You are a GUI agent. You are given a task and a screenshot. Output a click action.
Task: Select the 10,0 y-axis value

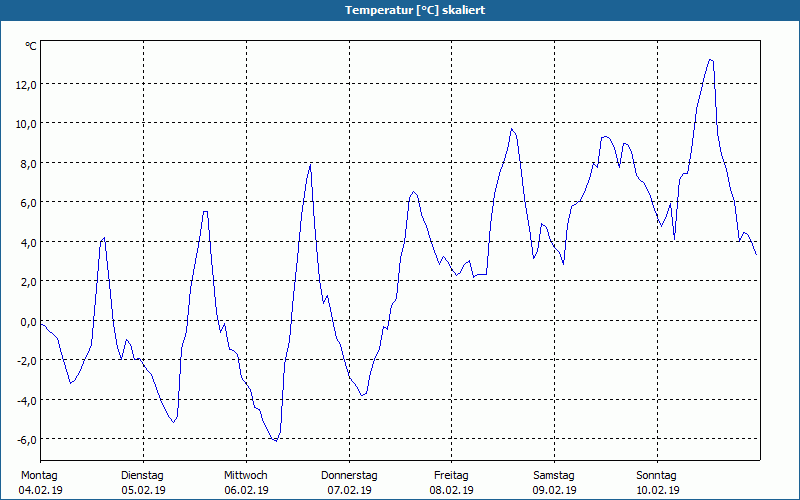click(x=26, y=124)
